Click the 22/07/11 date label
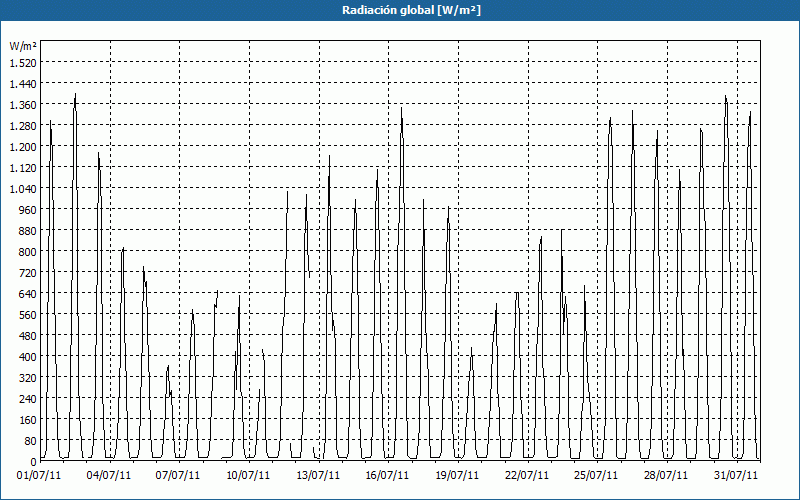Screen dimensions: 800x500 pyautogui.click(x=527, y=476)
